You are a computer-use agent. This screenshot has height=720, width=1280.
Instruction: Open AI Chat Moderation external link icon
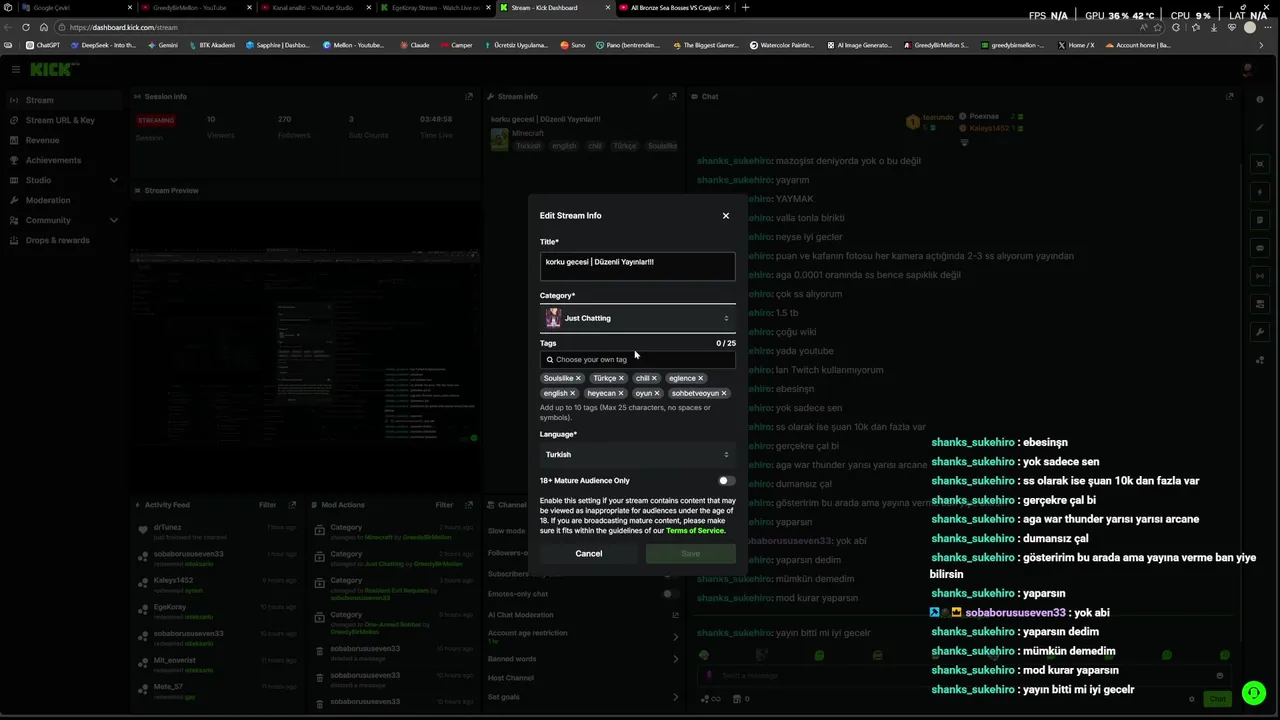pos(675,615)
